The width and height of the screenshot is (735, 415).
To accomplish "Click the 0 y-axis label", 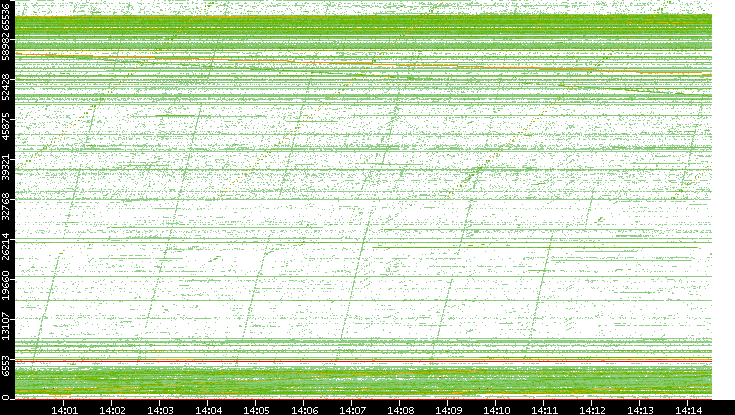I will [x=5, y=398].
